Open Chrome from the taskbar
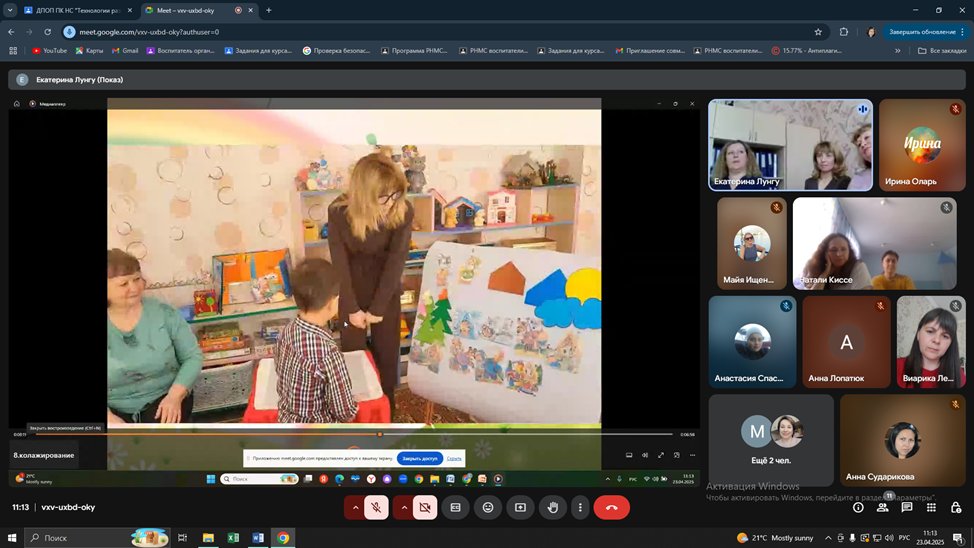 click(283, 537)
